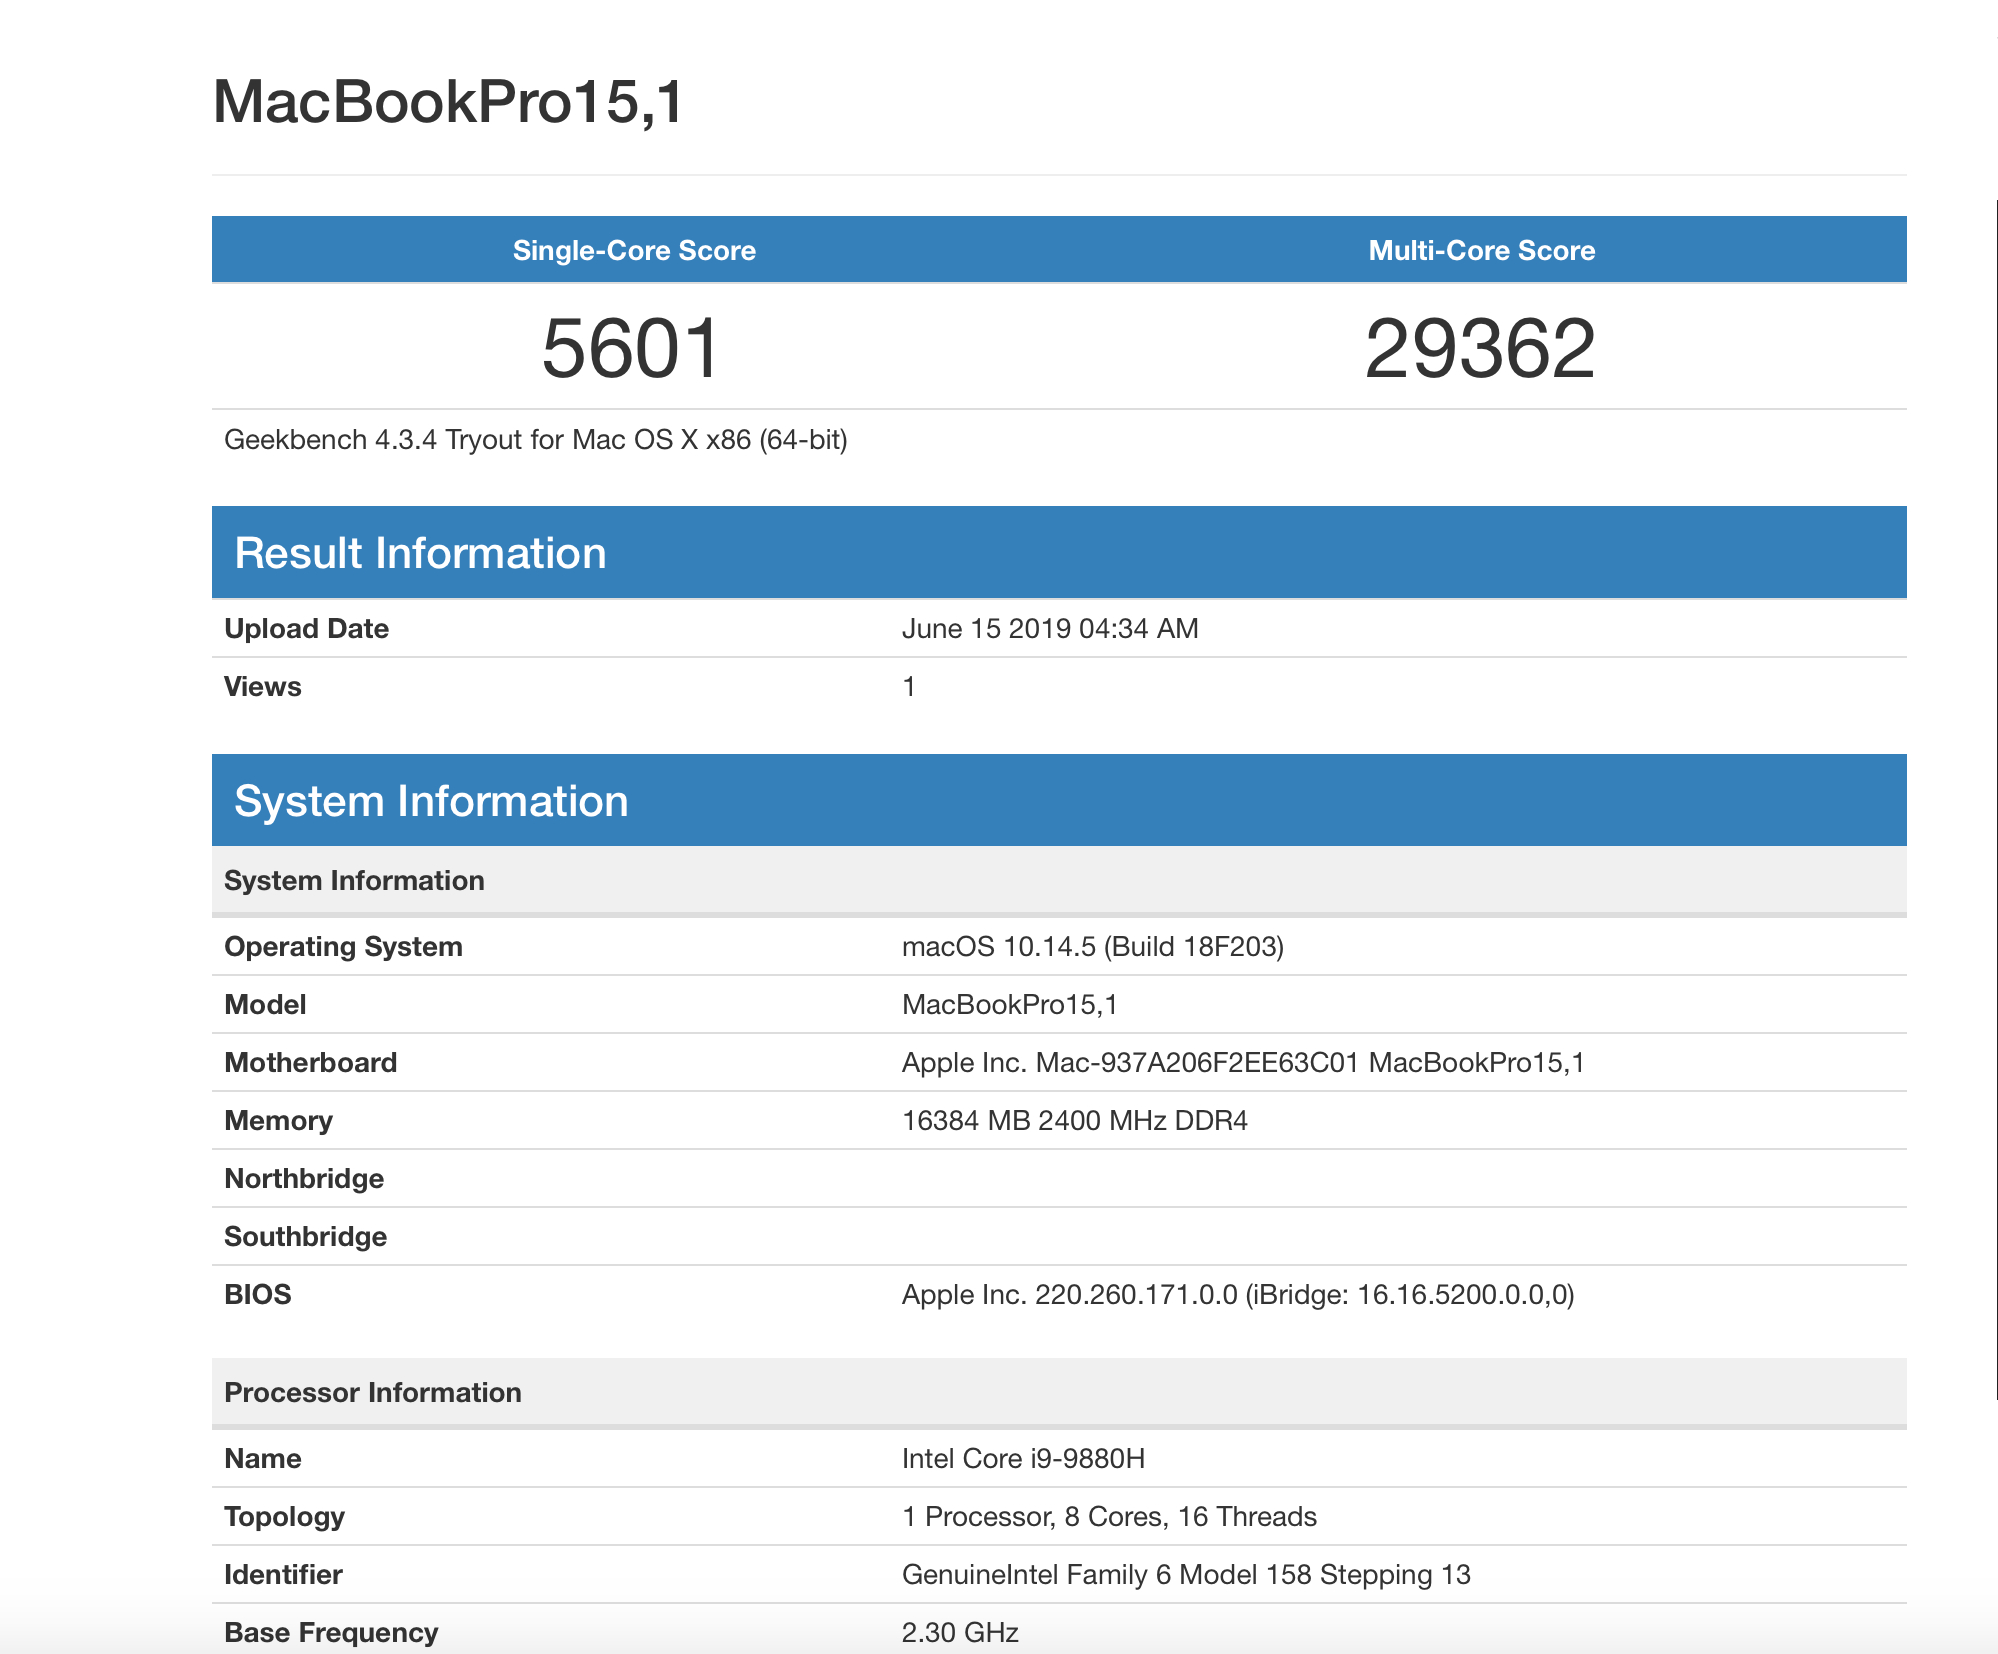
Task: Select the Intel Core i9-9880H value
Action: point(1023,1459)
